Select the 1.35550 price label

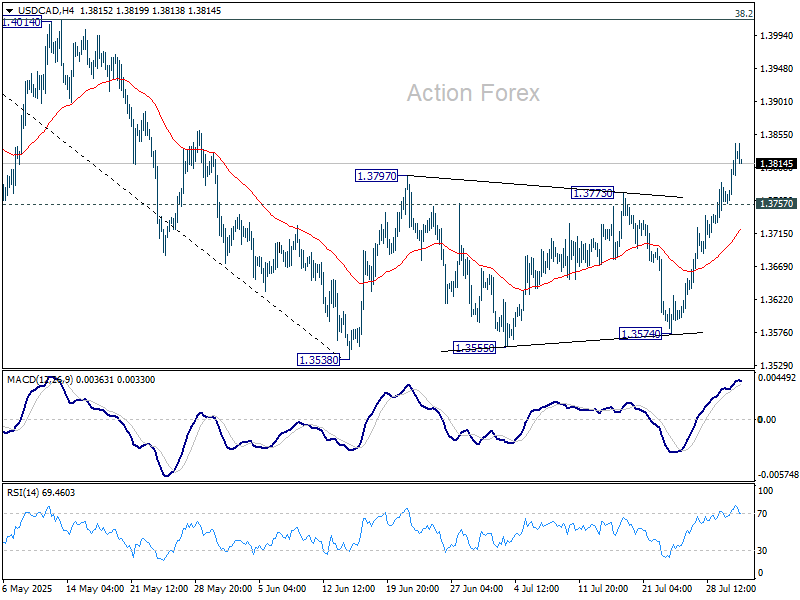(x=474, y=348)
